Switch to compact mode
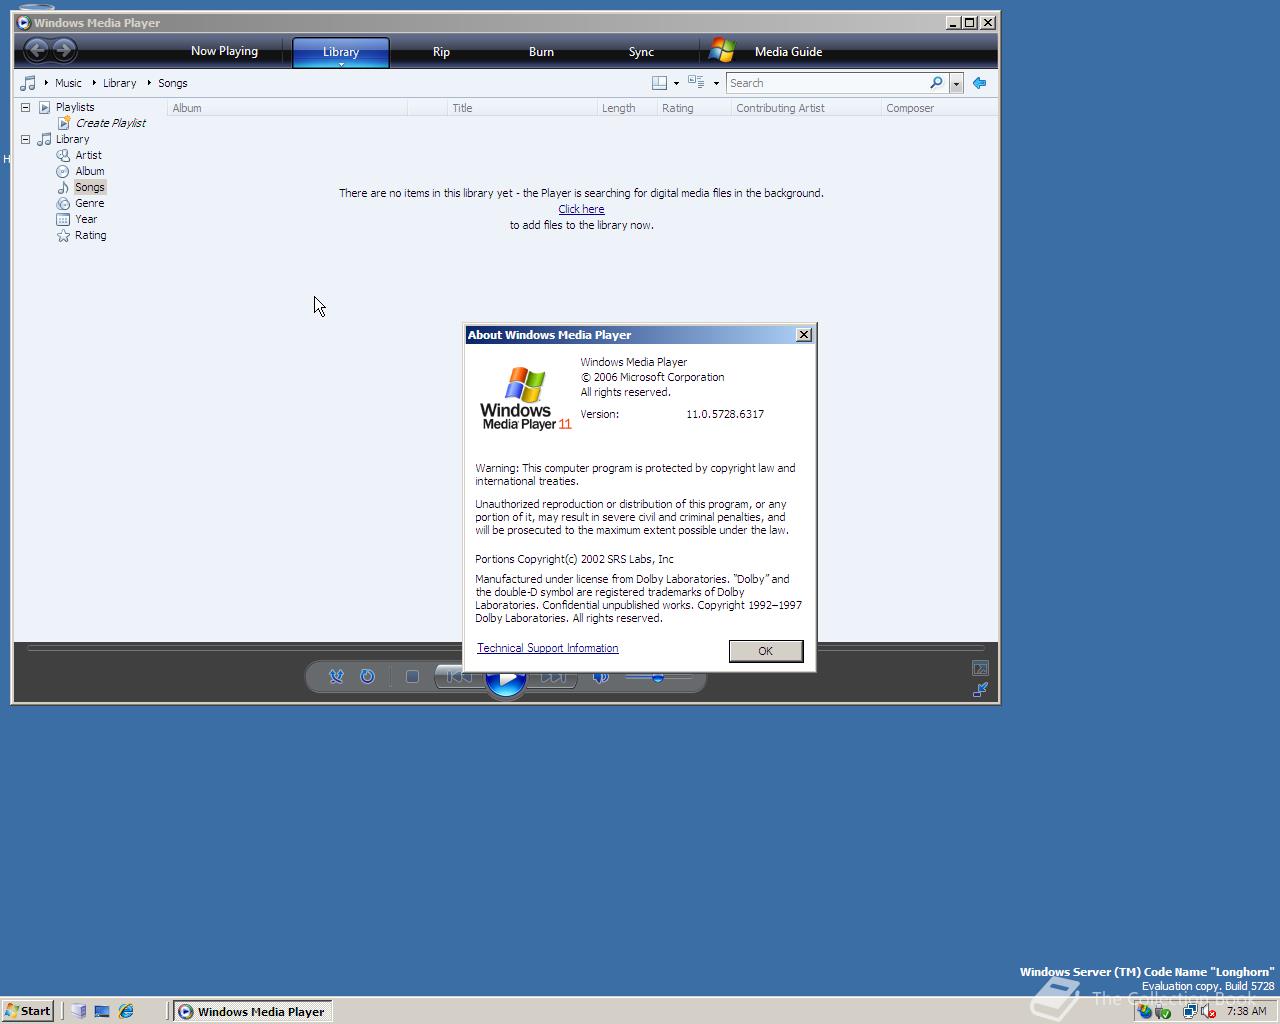 [x=980, y=689]
